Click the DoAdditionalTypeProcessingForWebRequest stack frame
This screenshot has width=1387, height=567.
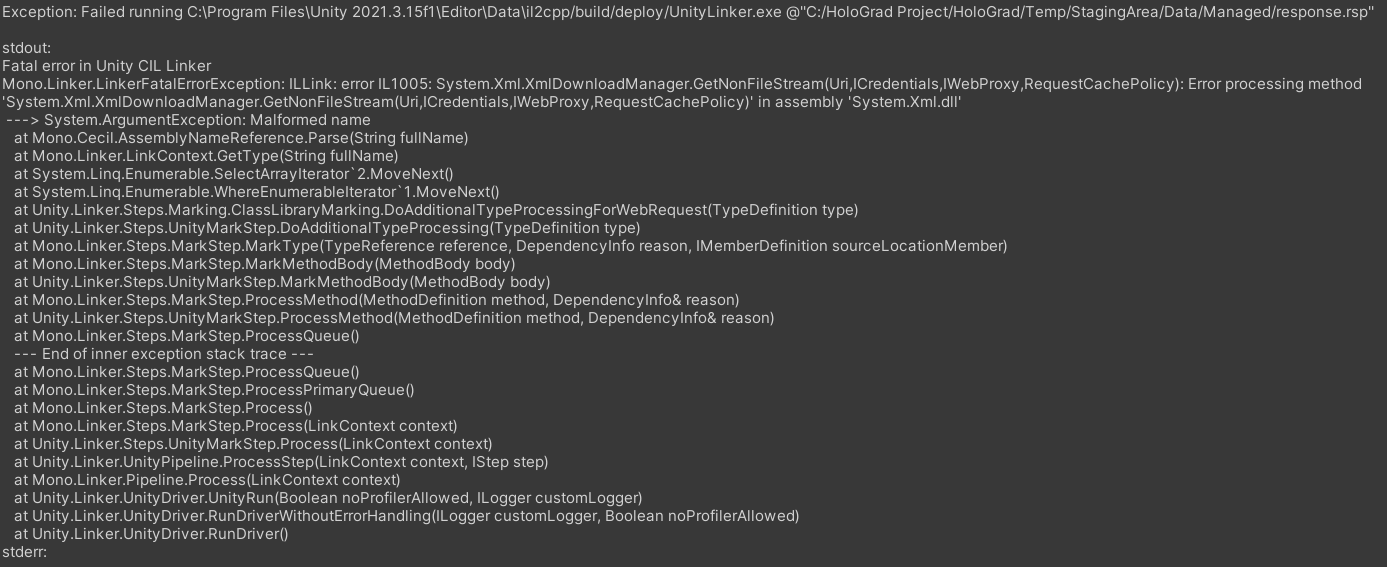pos(436,210)
